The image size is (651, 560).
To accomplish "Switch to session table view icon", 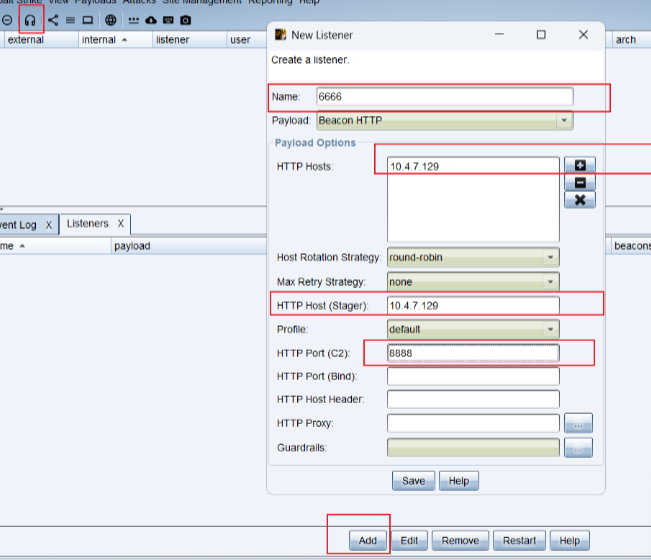I will 71,20.
